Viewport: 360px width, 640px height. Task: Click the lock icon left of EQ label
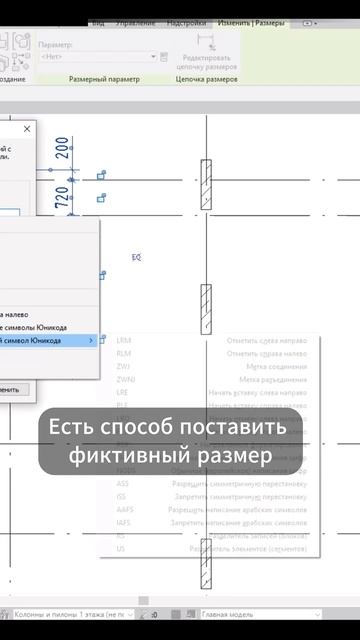click(102, 275)
